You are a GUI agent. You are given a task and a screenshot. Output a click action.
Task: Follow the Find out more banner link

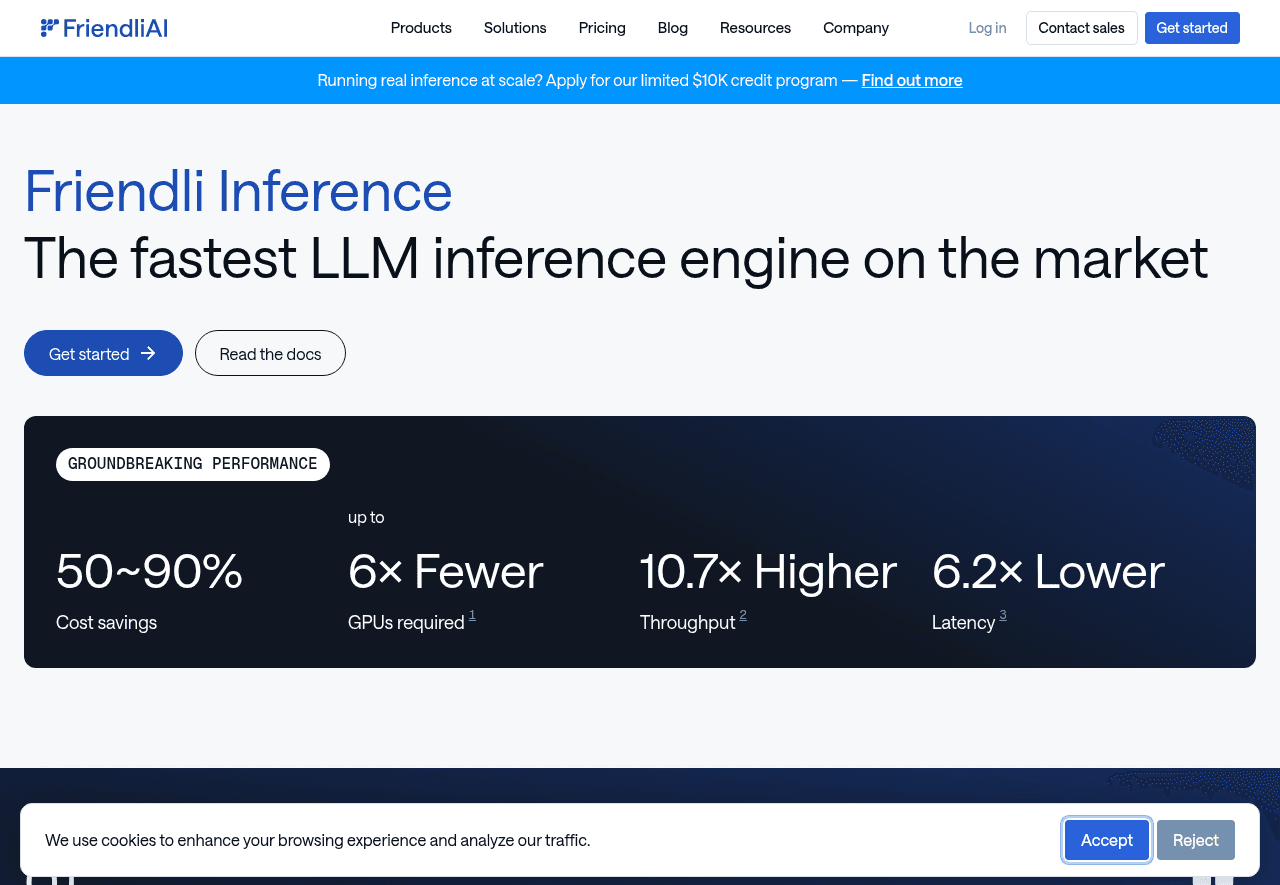click(912, 80)
